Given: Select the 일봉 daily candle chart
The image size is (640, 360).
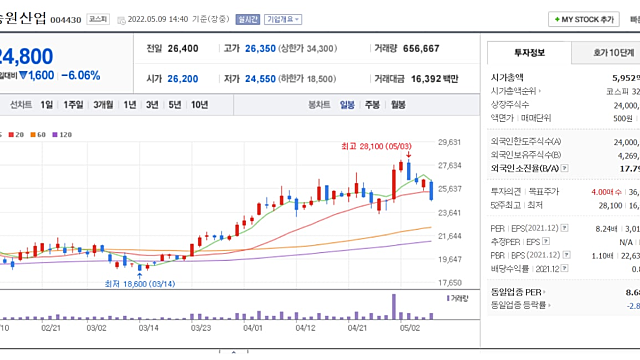Looking at the screenshot, I should pyautogui.click(x=347, y=105).
